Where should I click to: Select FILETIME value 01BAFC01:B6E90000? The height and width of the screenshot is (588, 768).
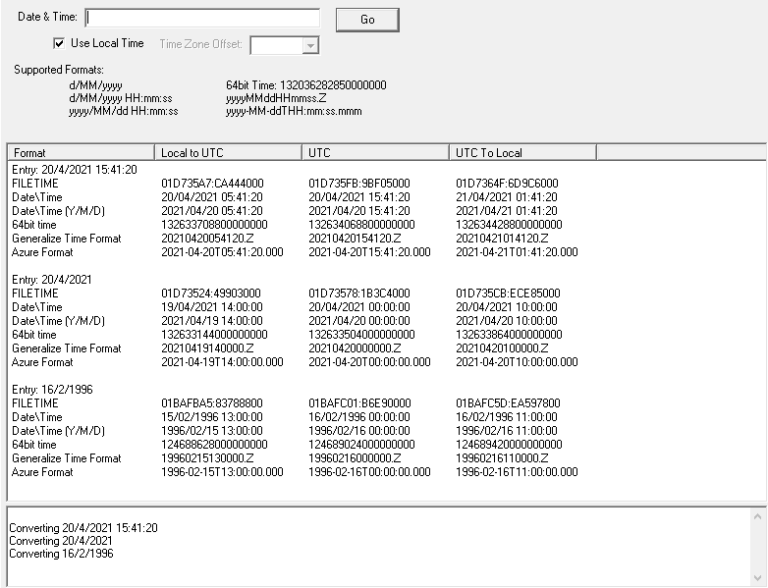point(360,403)
